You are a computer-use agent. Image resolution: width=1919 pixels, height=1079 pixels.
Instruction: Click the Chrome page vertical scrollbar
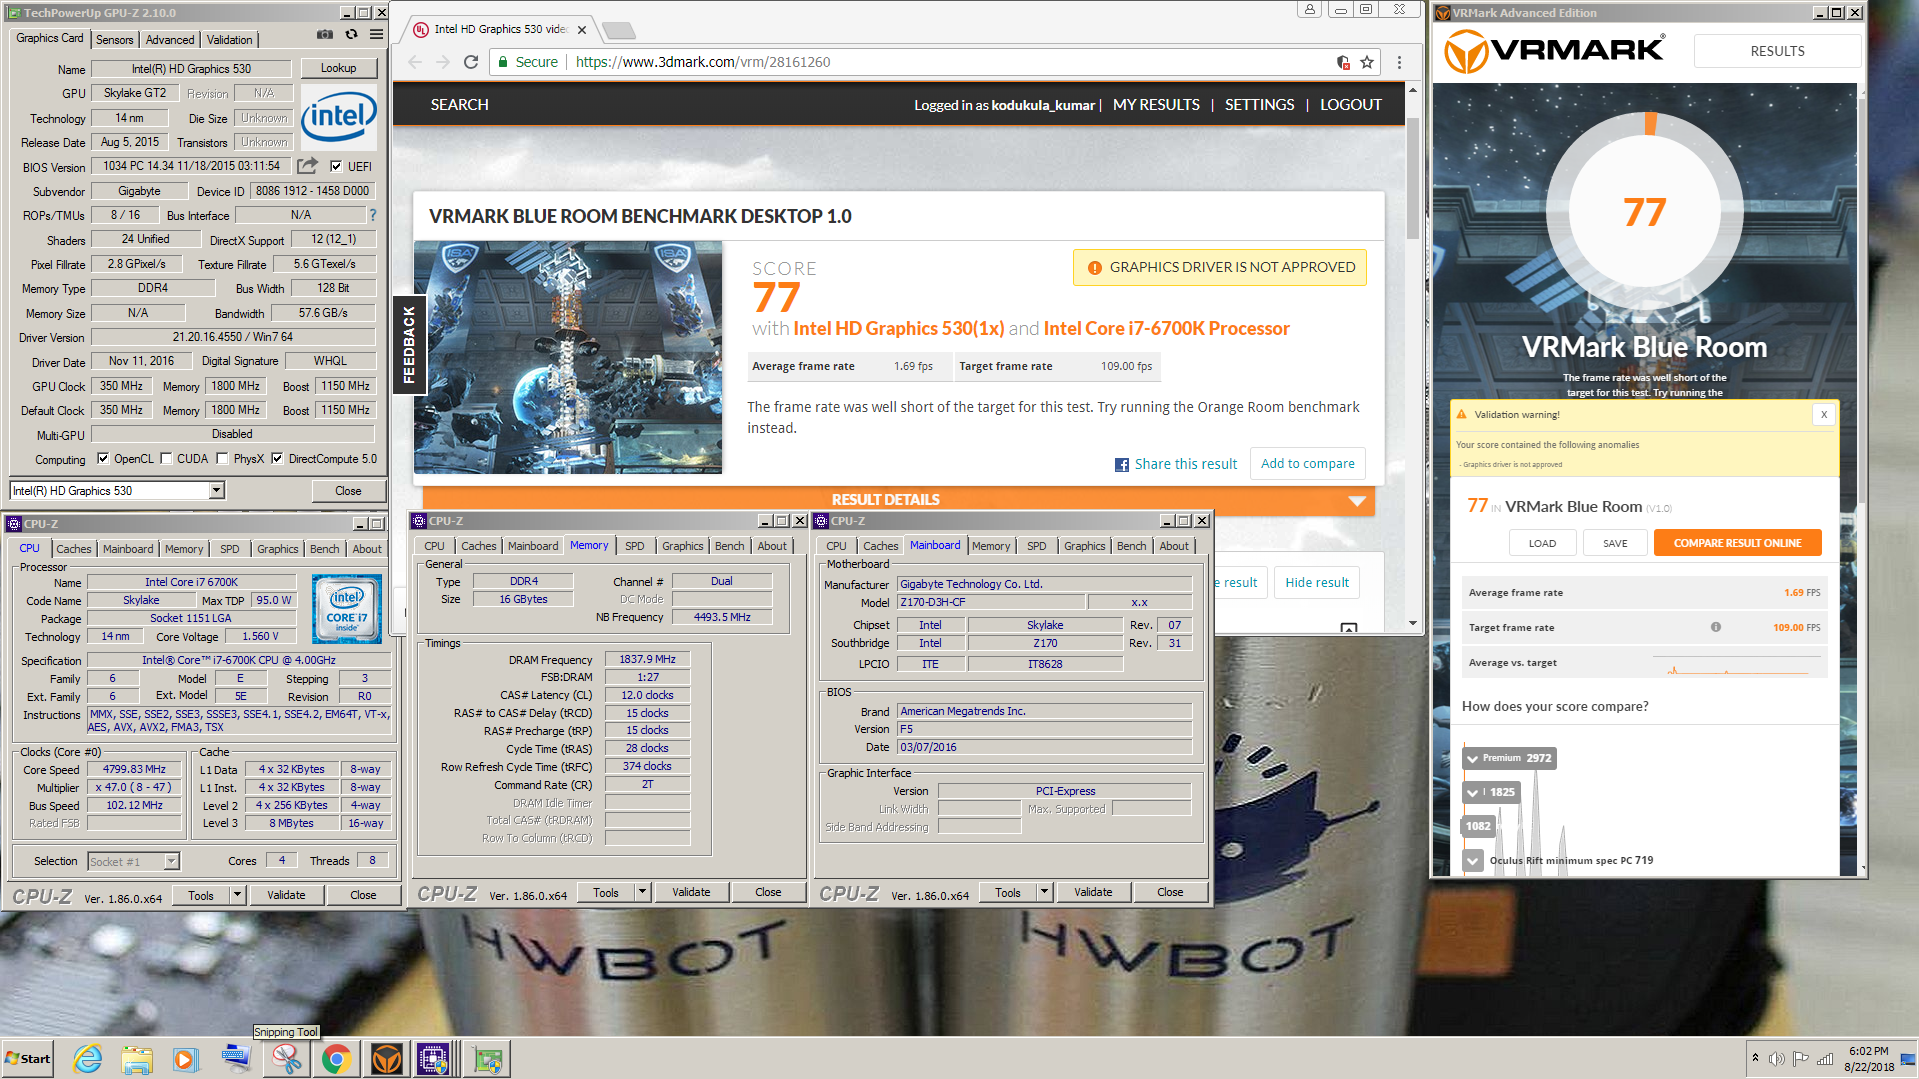[1412, 180]
